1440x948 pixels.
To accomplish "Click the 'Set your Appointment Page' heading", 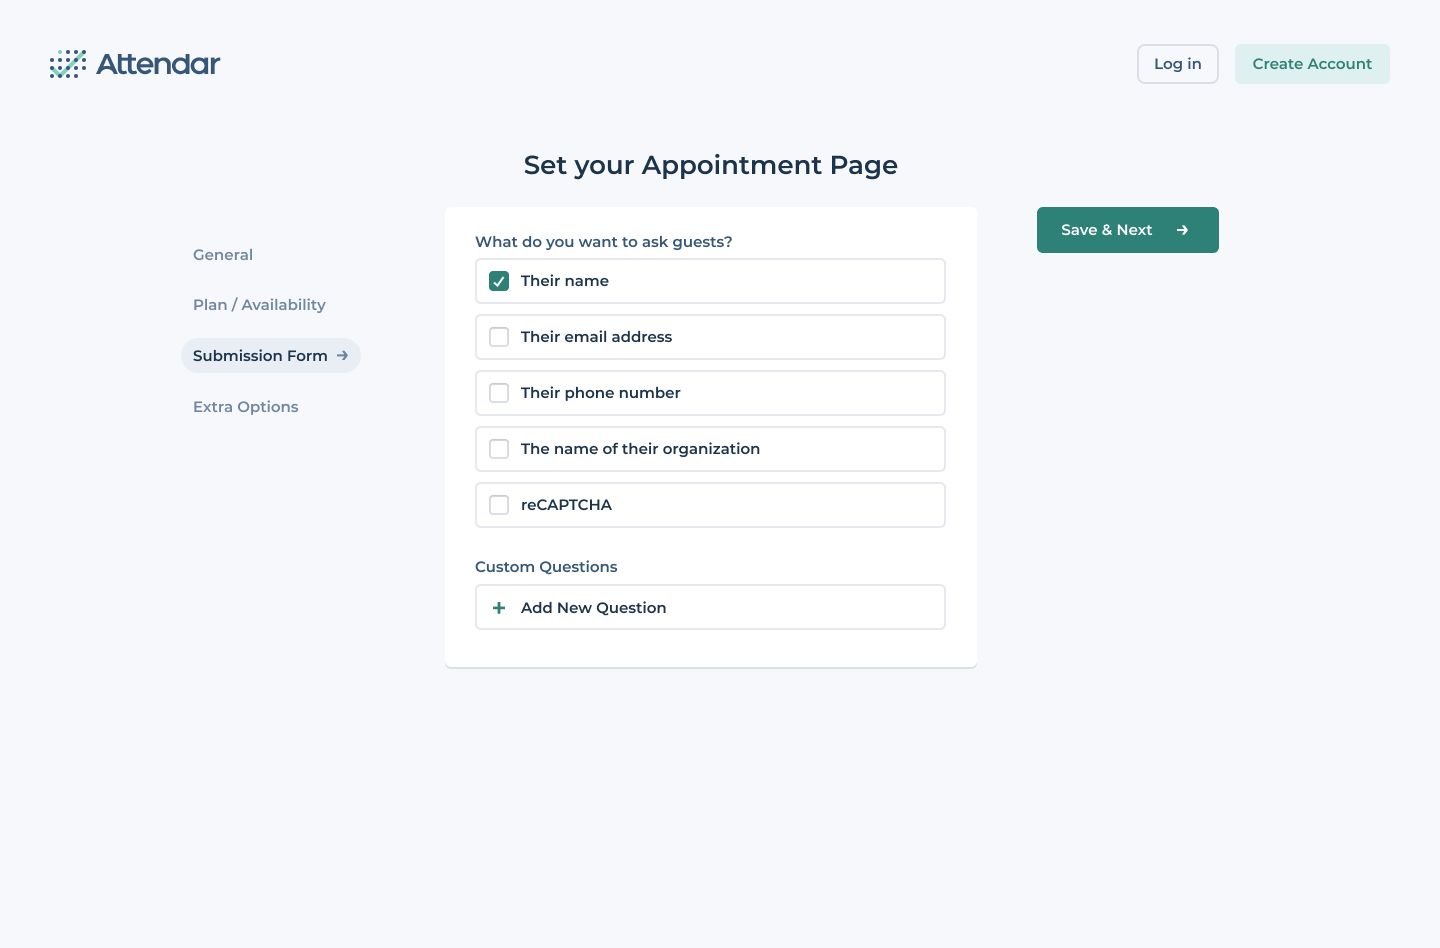I will point(710,165).
